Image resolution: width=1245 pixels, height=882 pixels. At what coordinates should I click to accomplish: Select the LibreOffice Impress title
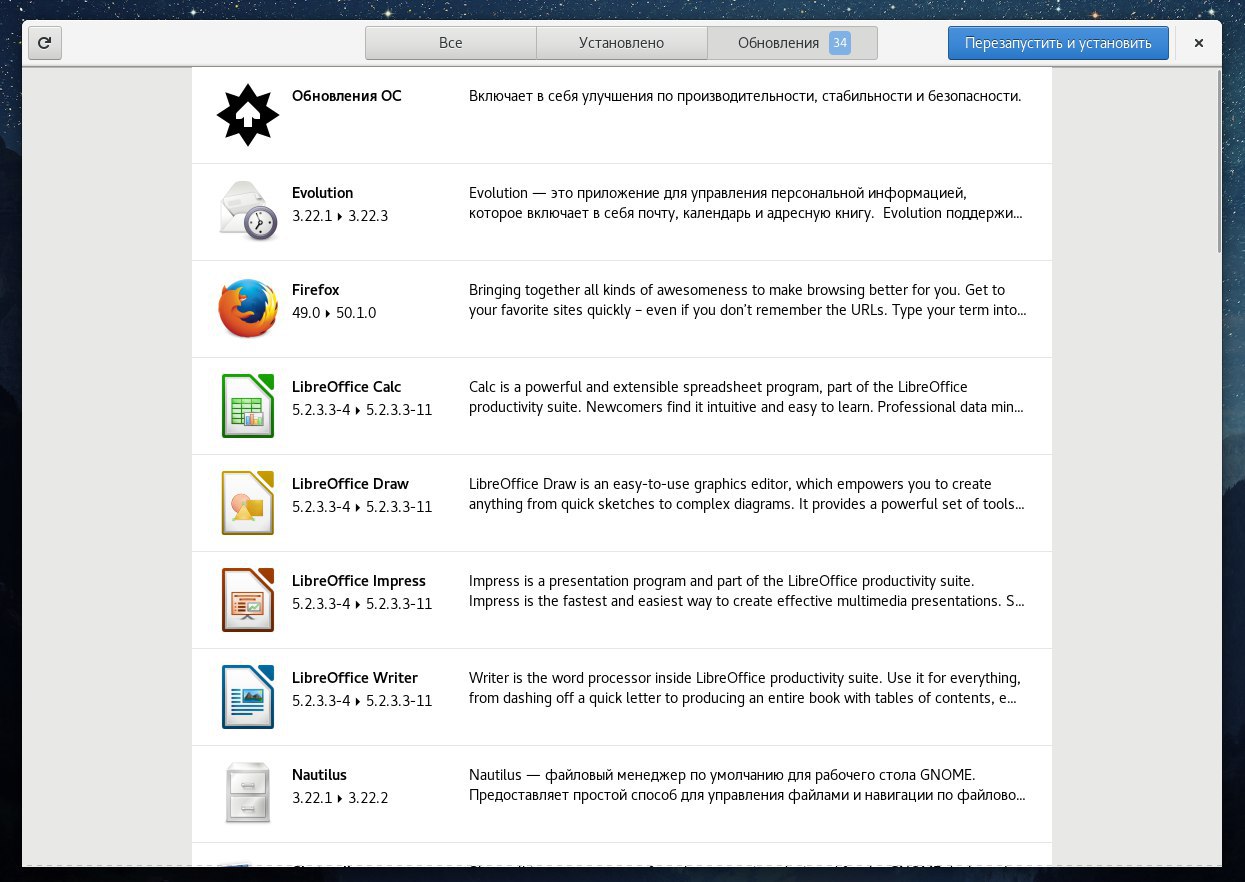click(x=359, y=581)
